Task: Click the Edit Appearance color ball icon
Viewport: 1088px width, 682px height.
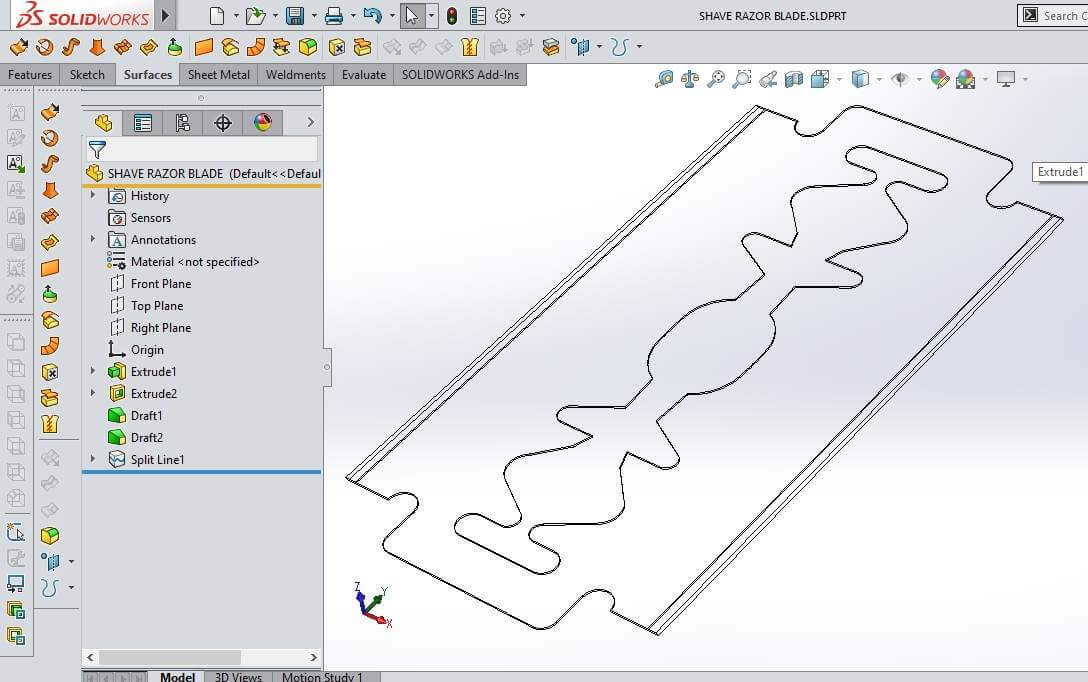Action: [939, 79]
